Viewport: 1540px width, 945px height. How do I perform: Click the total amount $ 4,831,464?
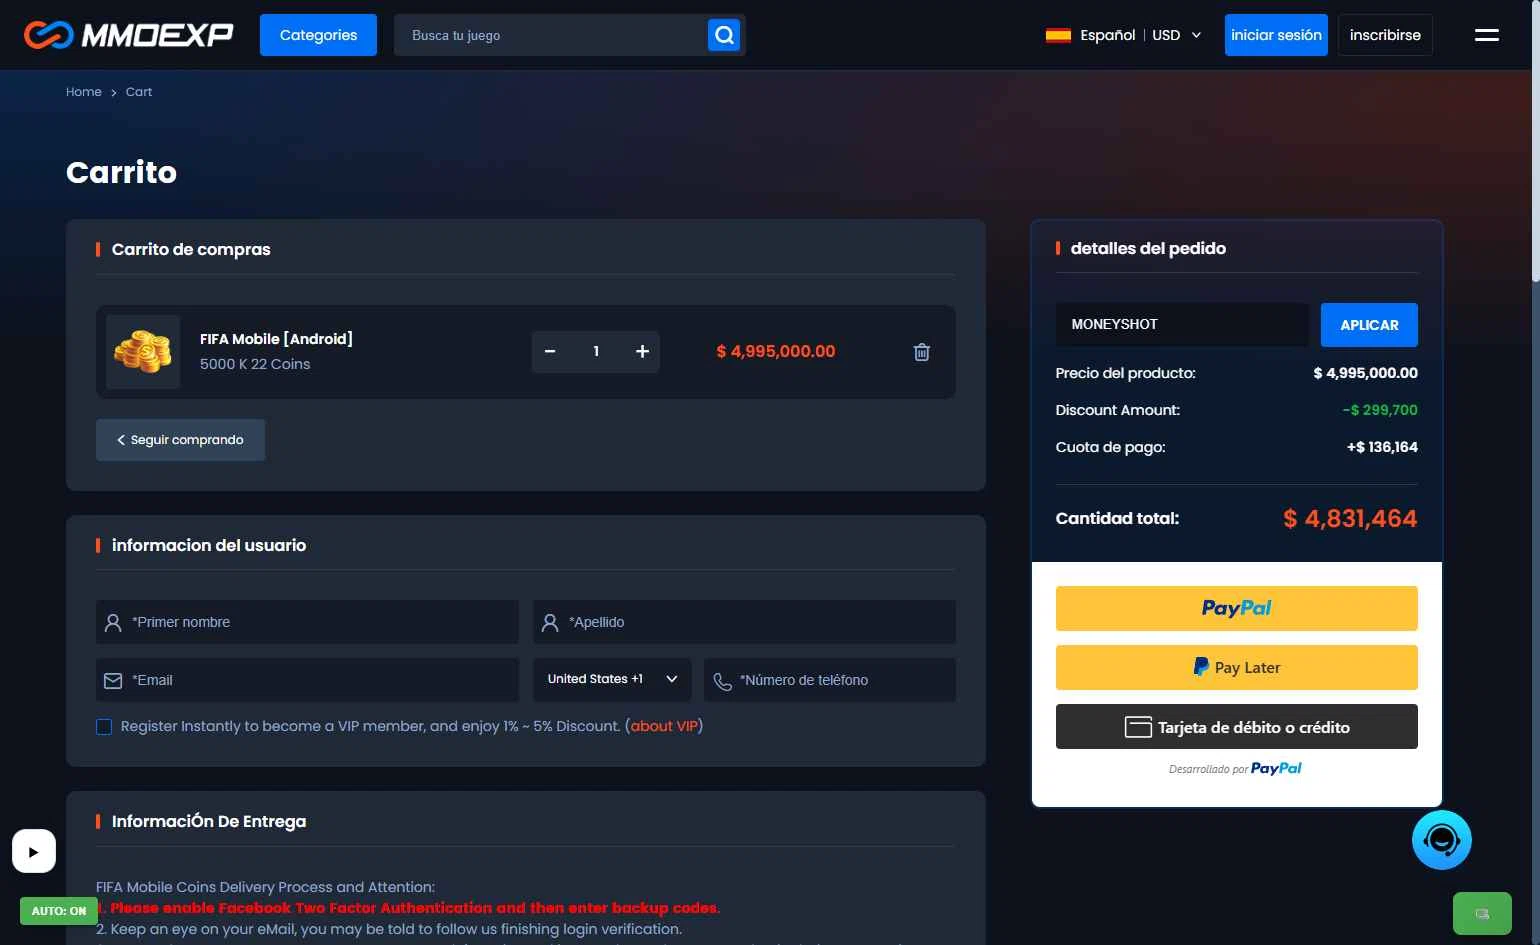pyautogui.click(x=1350, y=518)
